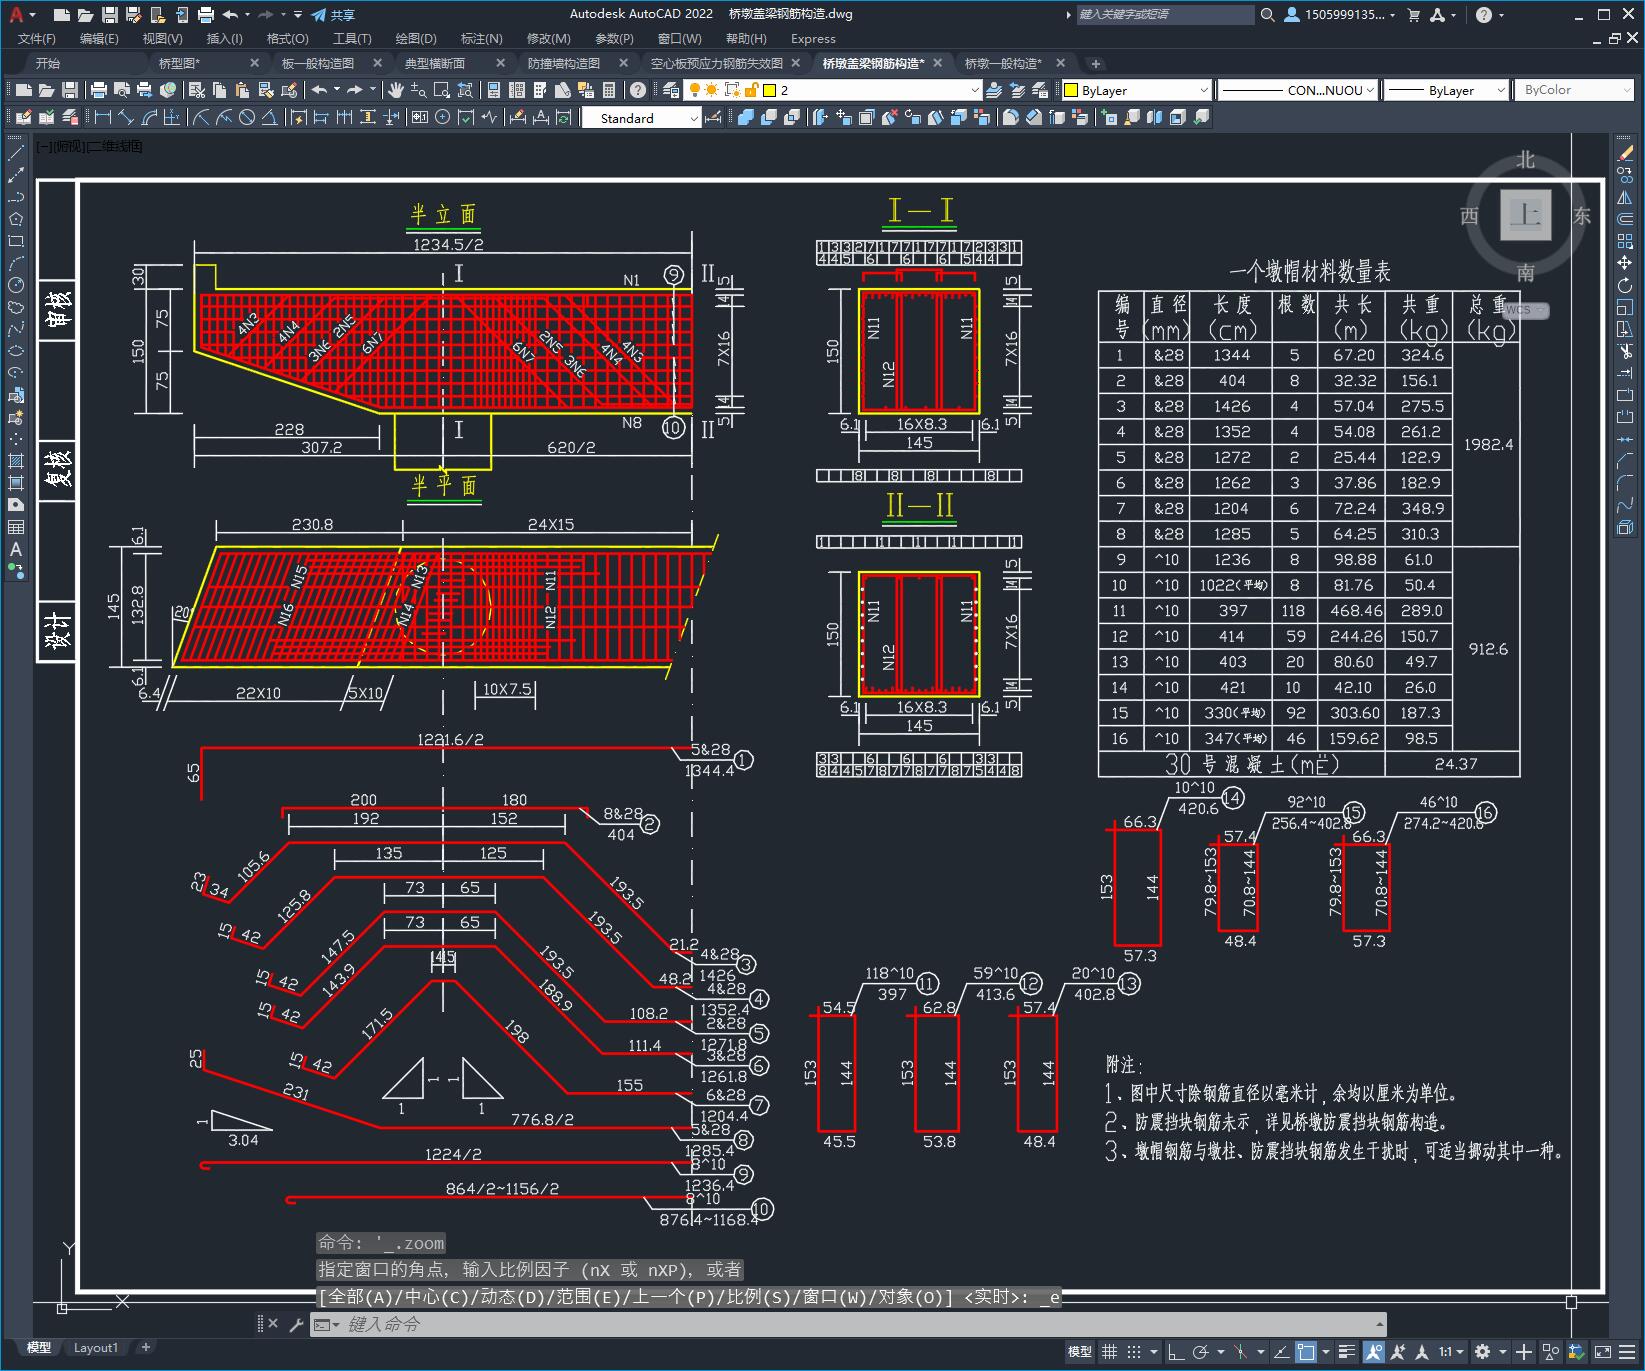This screenshot has width=1645, height=1371.
Task: Click the keyword search box in title bar
Action: [x=1165, y=15]
